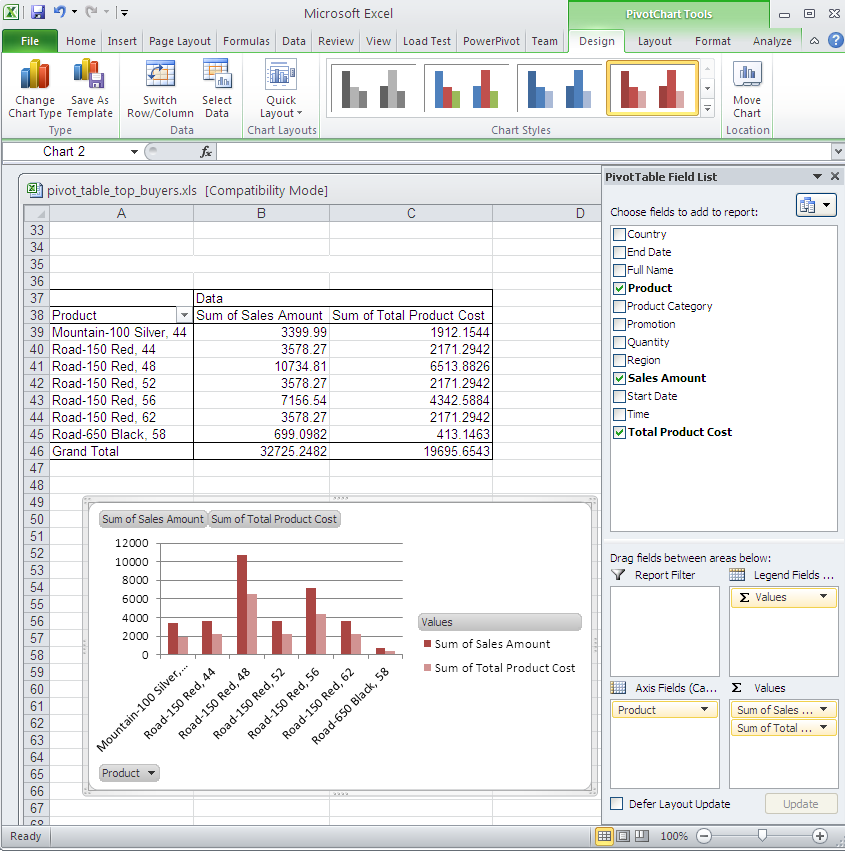Switch to Page Break Preview in status bar
Screen dimensions: 845x851
click(641, 836)
